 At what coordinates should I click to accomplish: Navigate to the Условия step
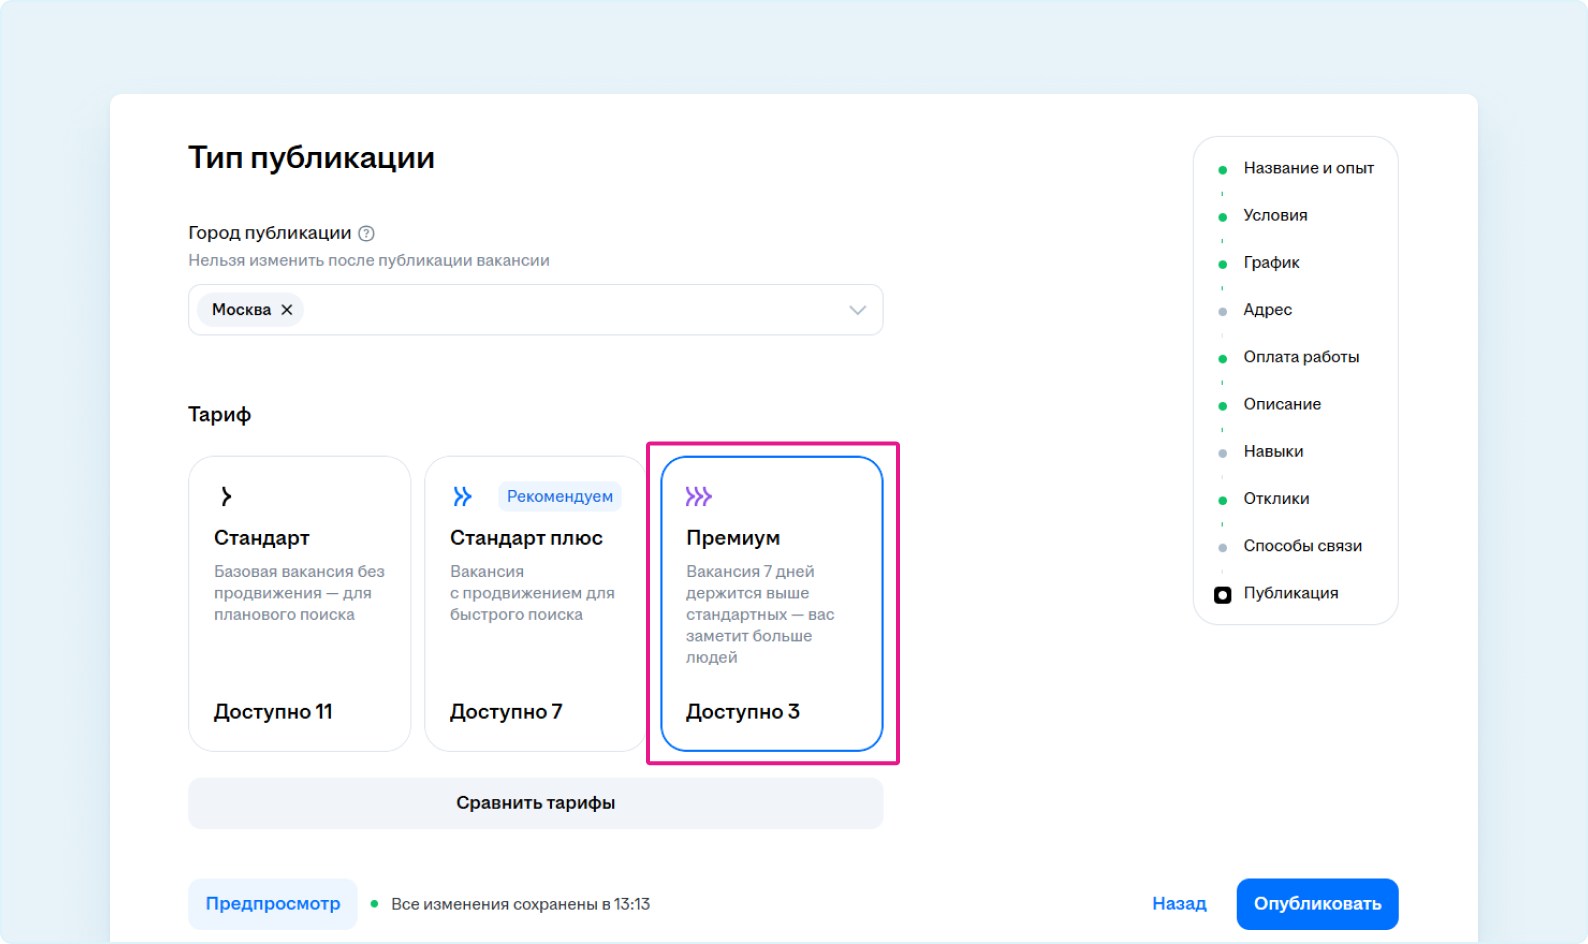coord(1275,215)
